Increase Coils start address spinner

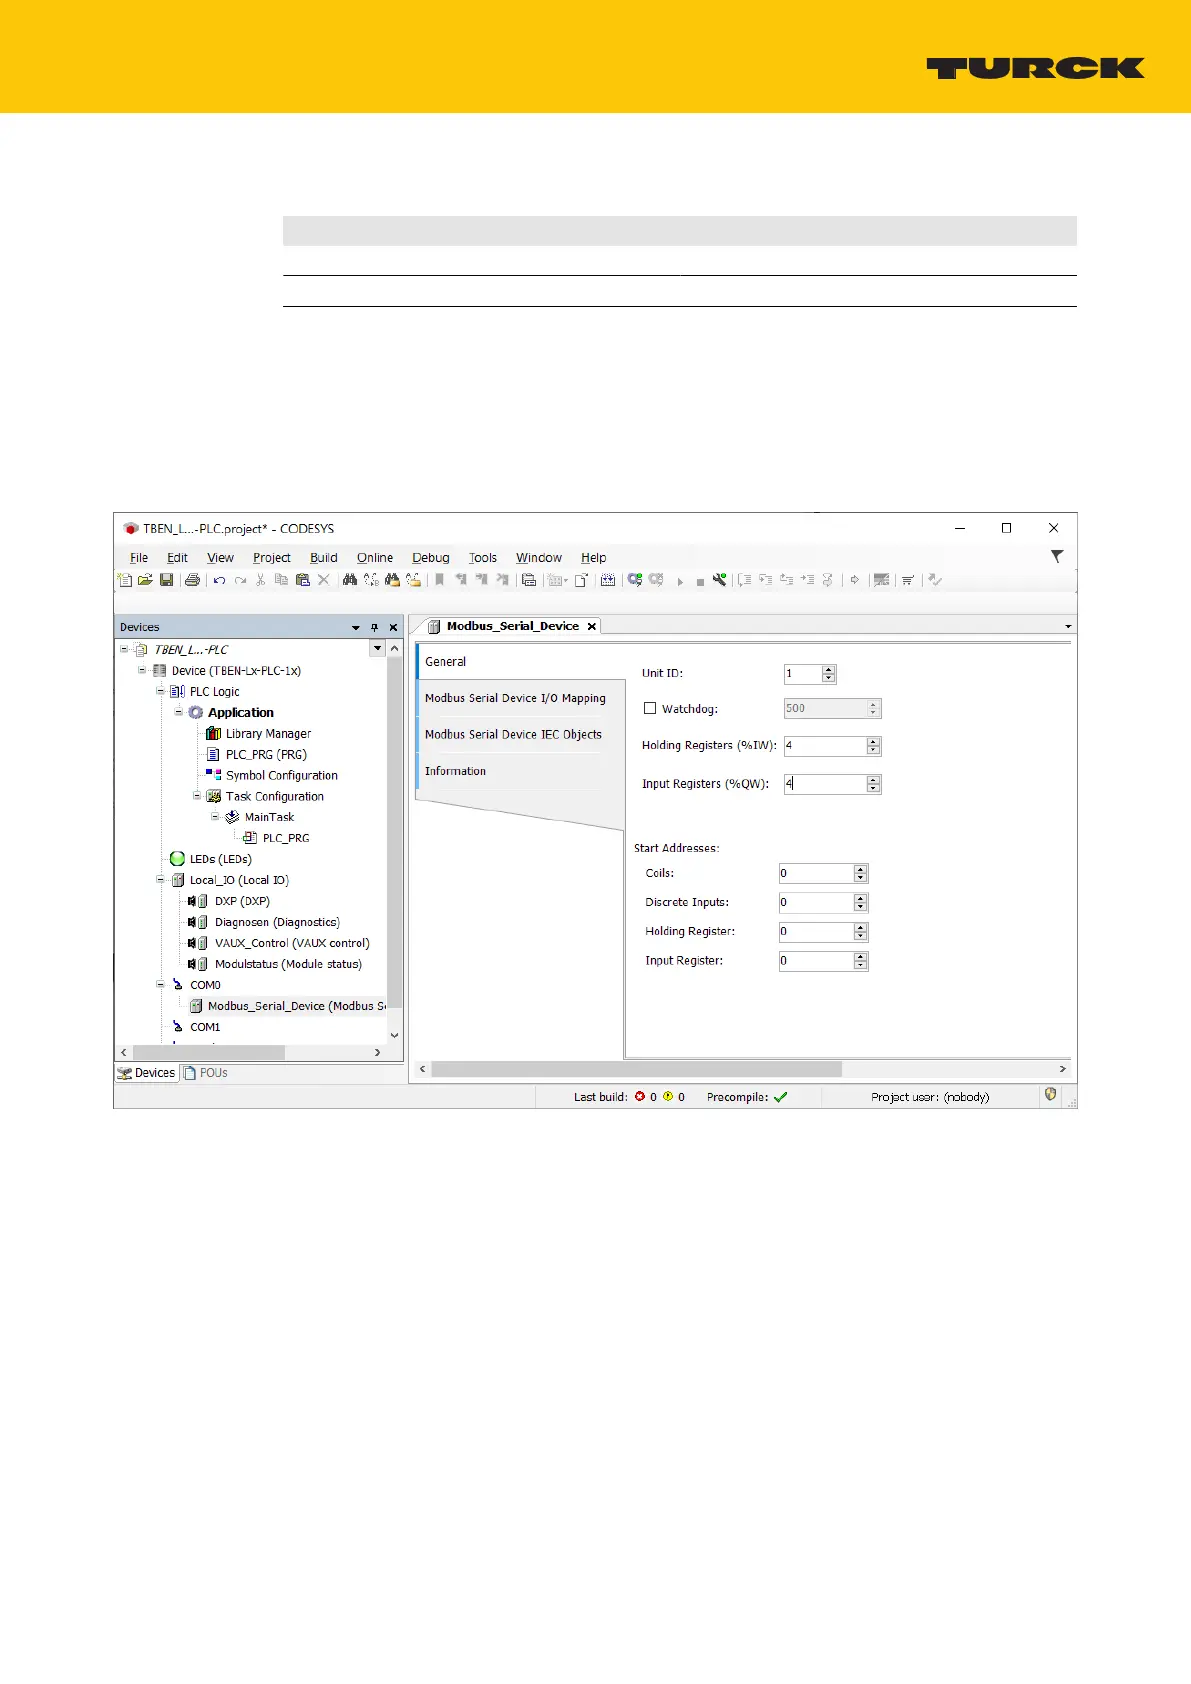[x=861, y=870]
